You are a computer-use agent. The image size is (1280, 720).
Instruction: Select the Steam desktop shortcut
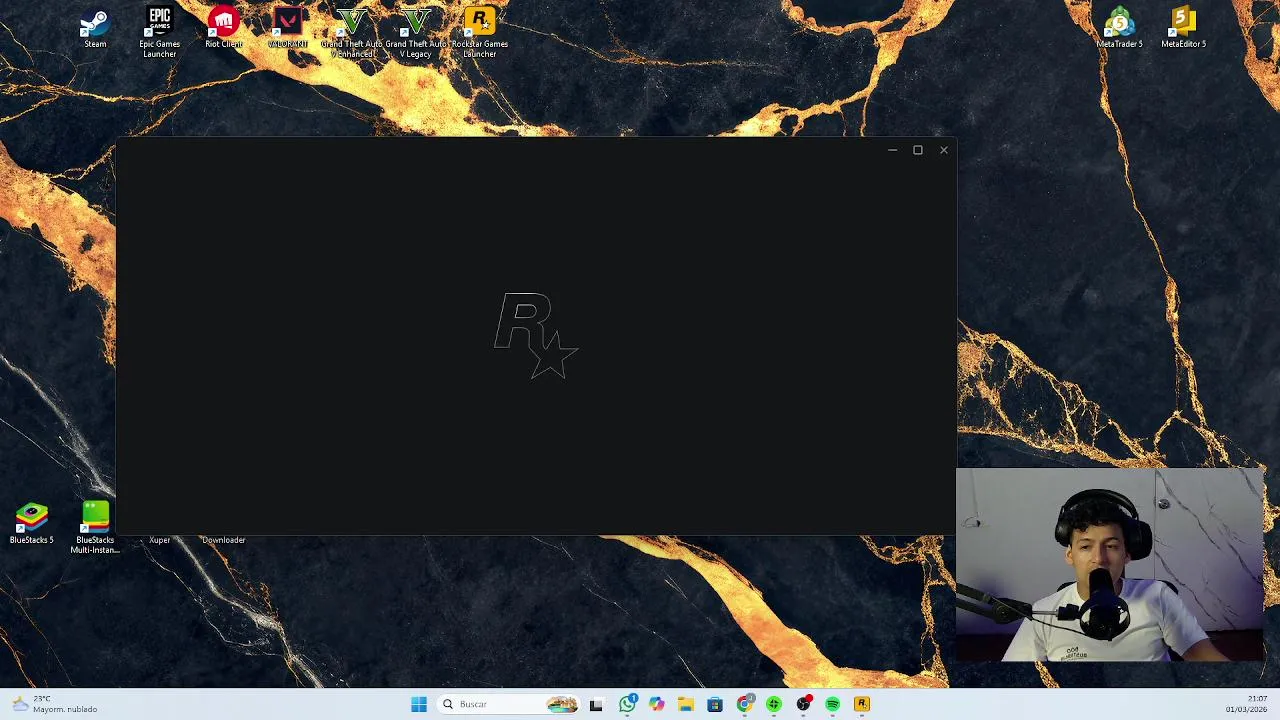click(x=95, y=28)
